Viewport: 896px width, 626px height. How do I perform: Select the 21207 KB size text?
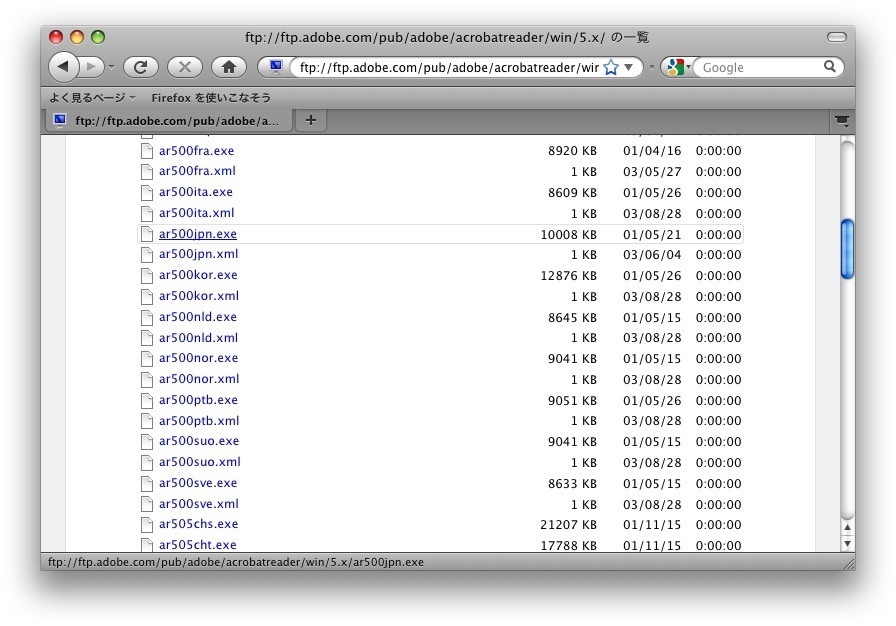(x=569, y=525)
